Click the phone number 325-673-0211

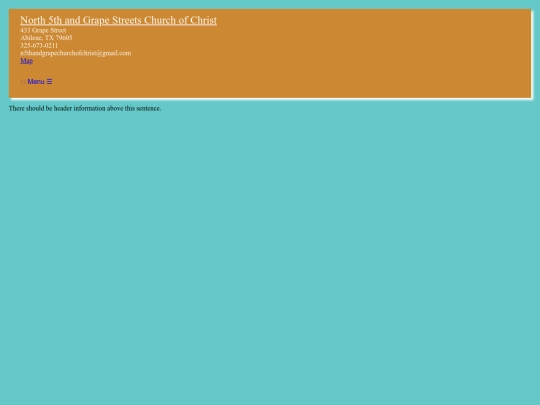pyautogui.click(x=39, y=45)
